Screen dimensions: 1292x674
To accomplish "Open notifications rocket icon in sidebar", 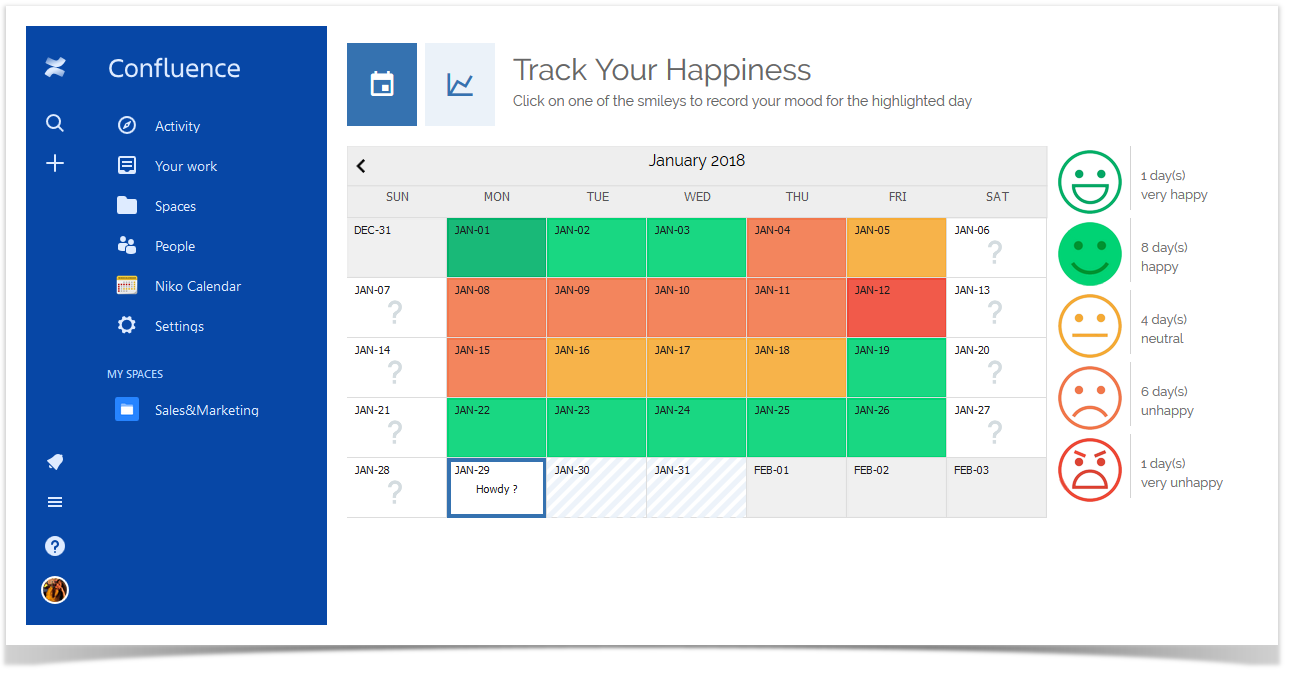I will click(x=55, y=461).
